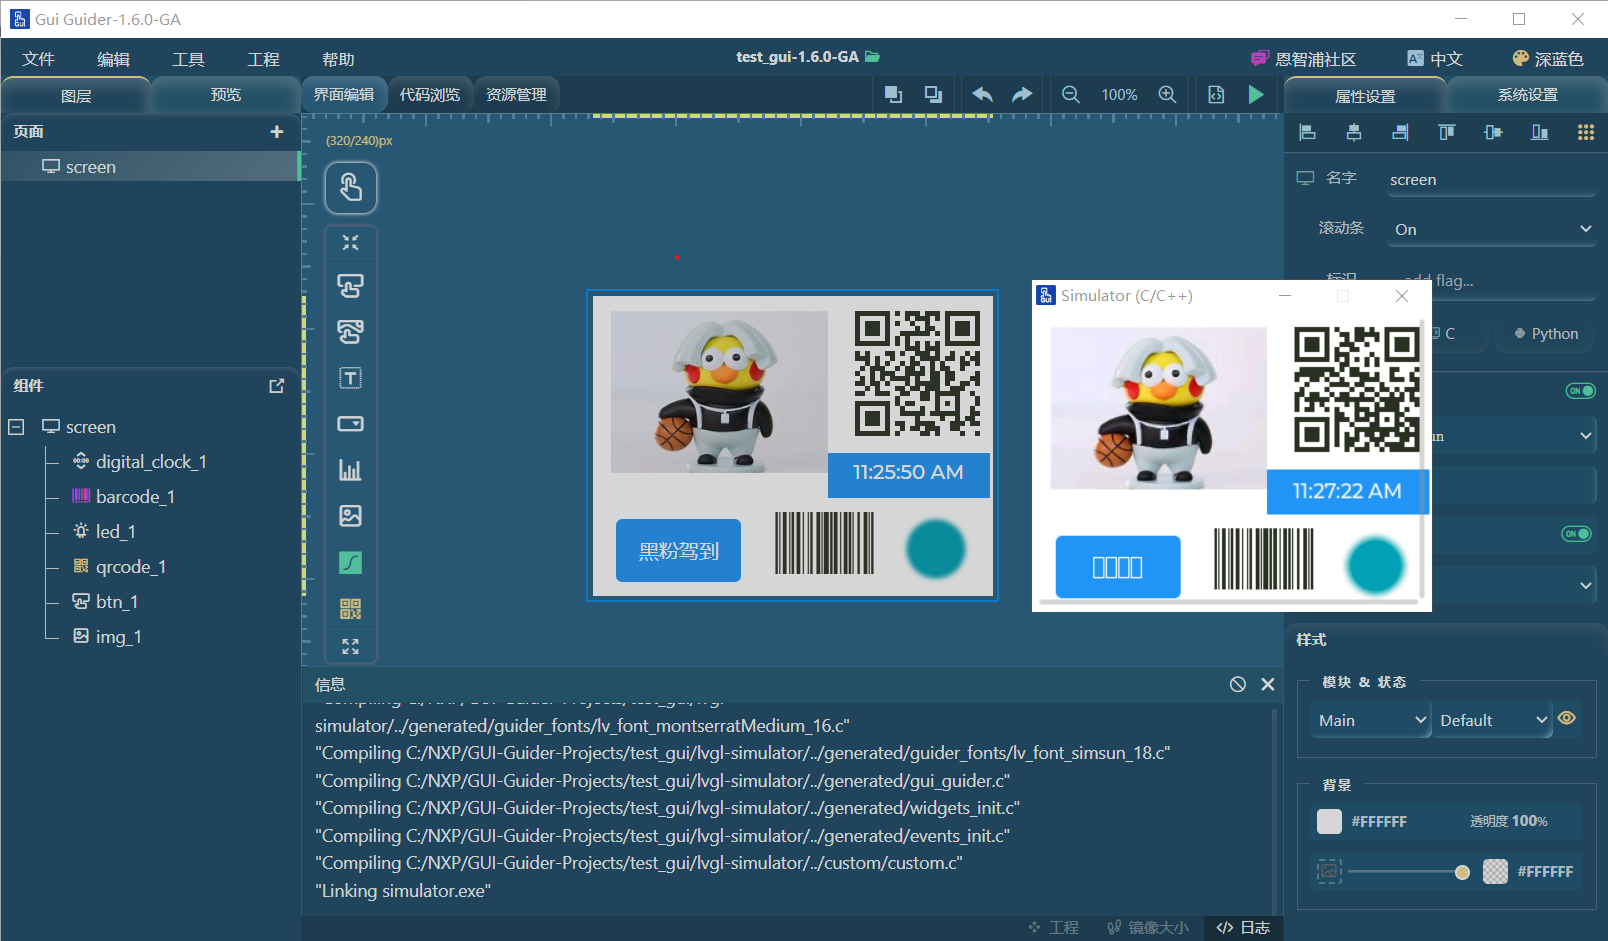Select the text label widget tool
This screenshot has width=1608, height=941.
350,378
